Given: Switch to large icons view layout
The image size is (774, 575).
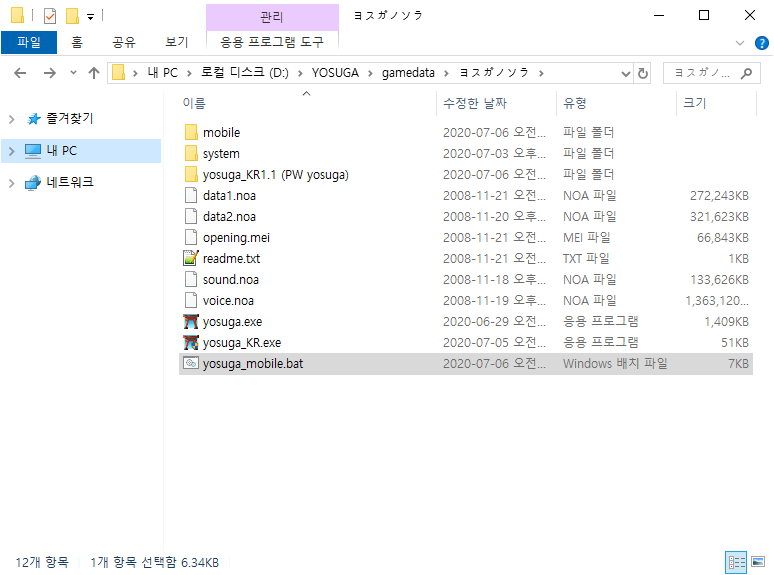Looking at the screenshot, I should coord(758,562).
